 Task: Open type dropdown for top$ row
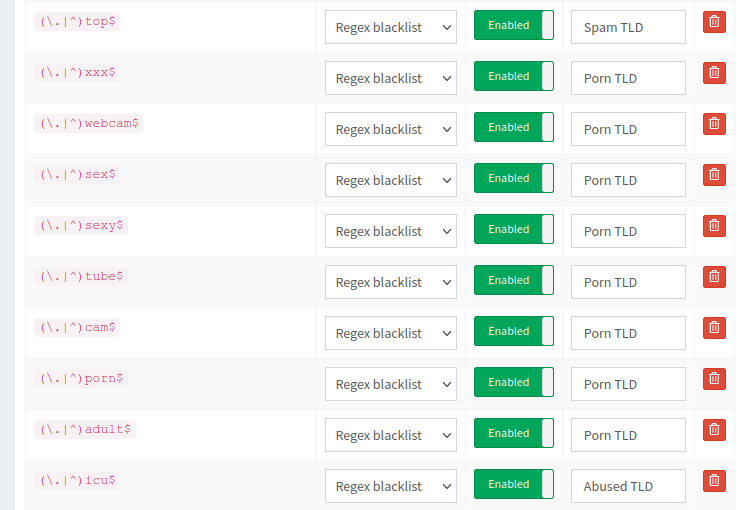point(391,27)
